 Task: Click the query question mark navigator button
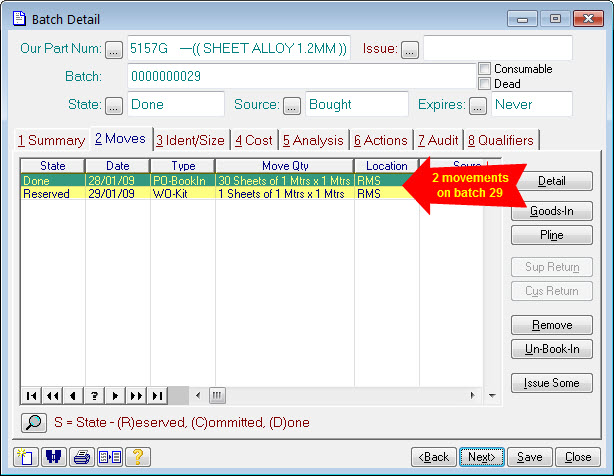click(x=94, y=396)
